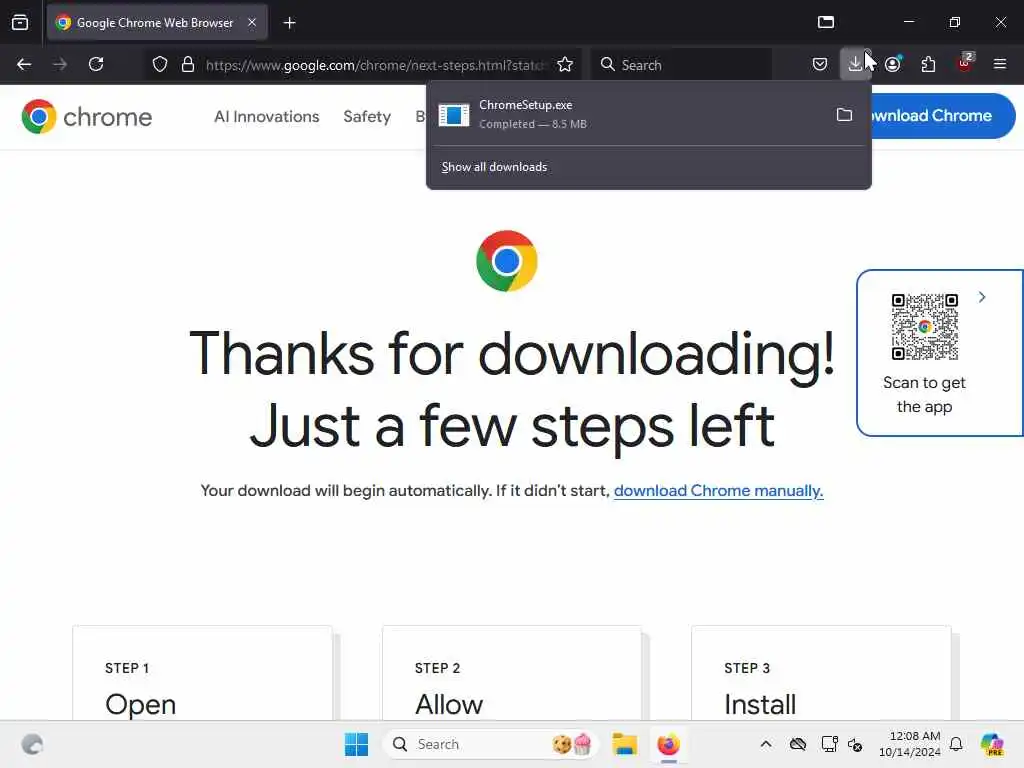Click the Chrome logo in site header
The height and width of the screenshot is (768, 1024).
(86, 117)
